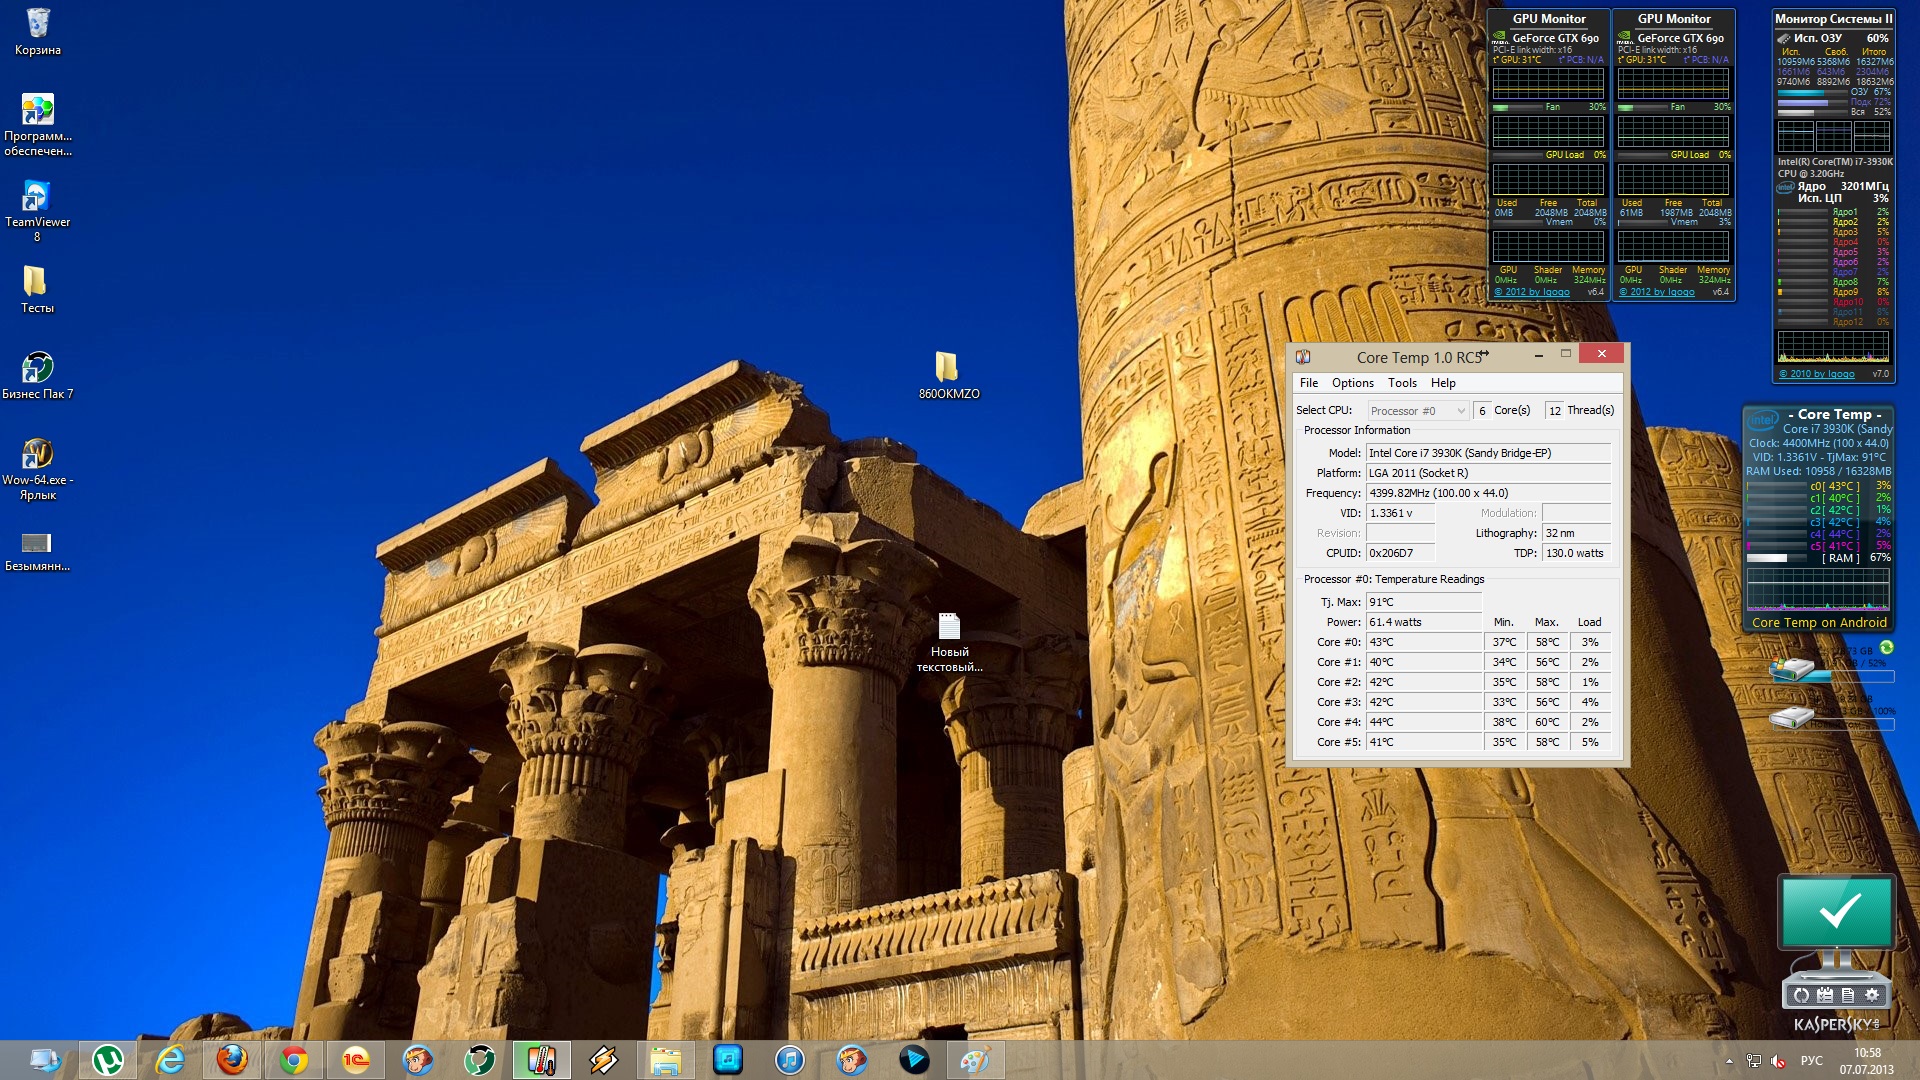Open Google Chrome taskbar icon
The height and width of the screenshot is (1080, 1920).
pyautogui.click(x=294, y=1060)
